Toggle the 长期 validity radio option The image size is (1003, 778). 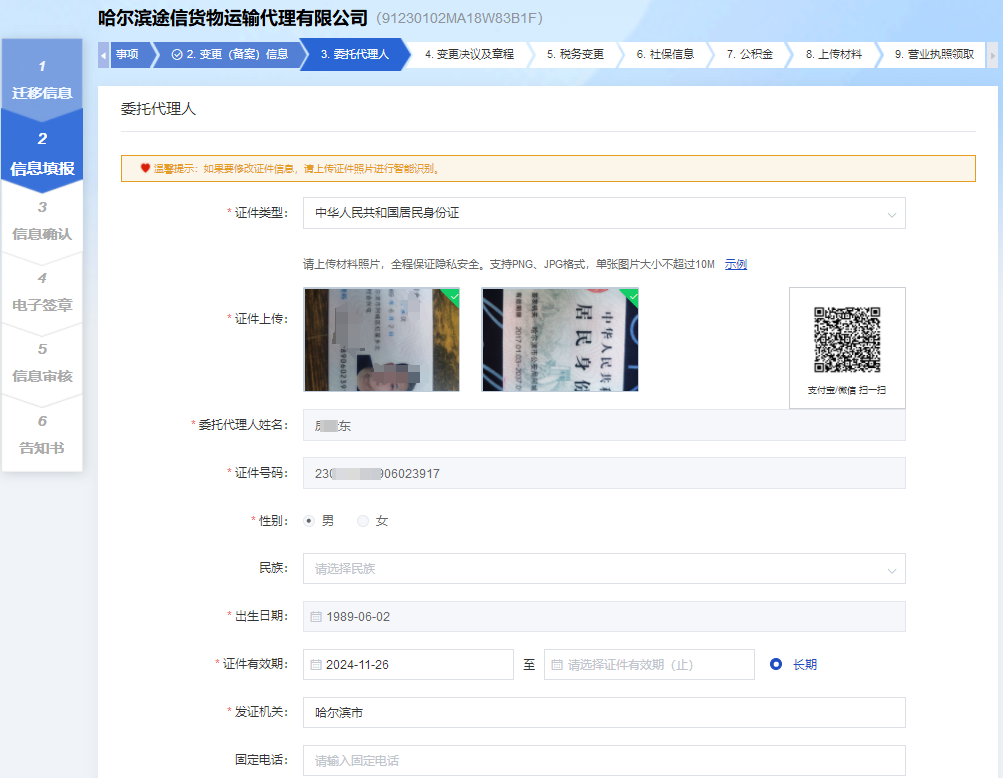(x=776, y=665)
